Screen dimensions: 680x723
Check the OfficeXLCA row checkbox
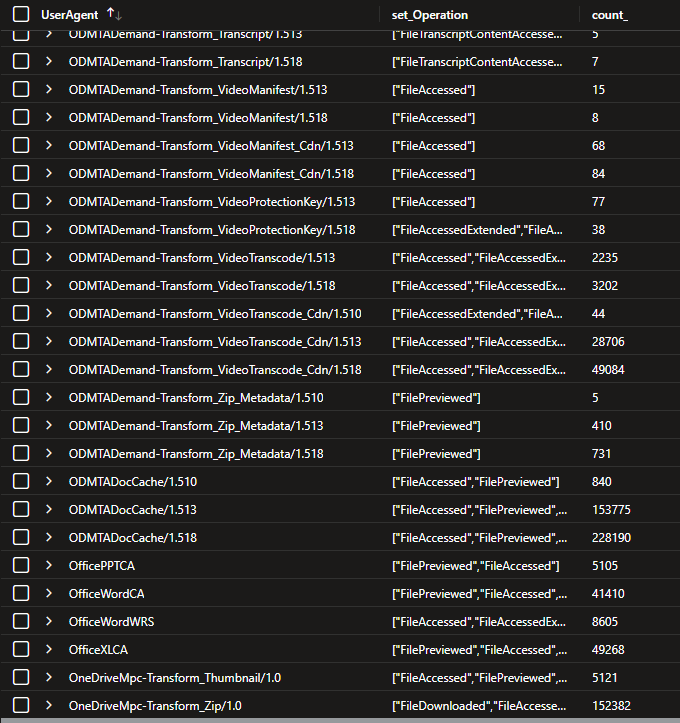21,649
